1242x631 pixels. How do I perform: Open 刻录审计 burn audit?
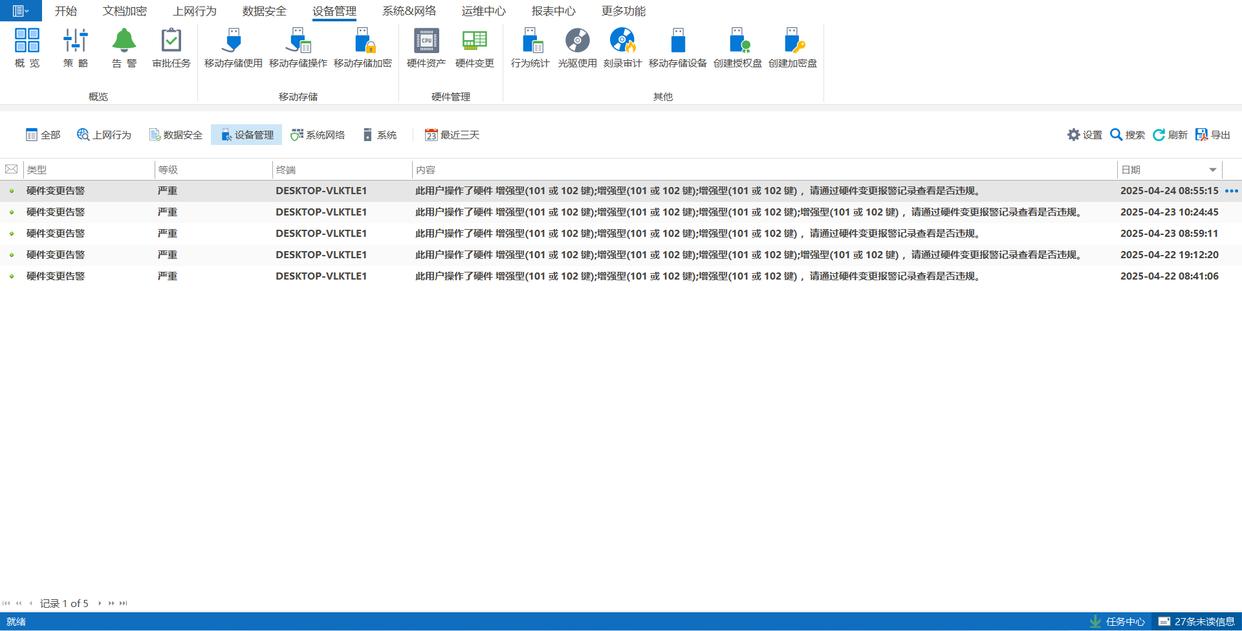(x=622, y=48)
